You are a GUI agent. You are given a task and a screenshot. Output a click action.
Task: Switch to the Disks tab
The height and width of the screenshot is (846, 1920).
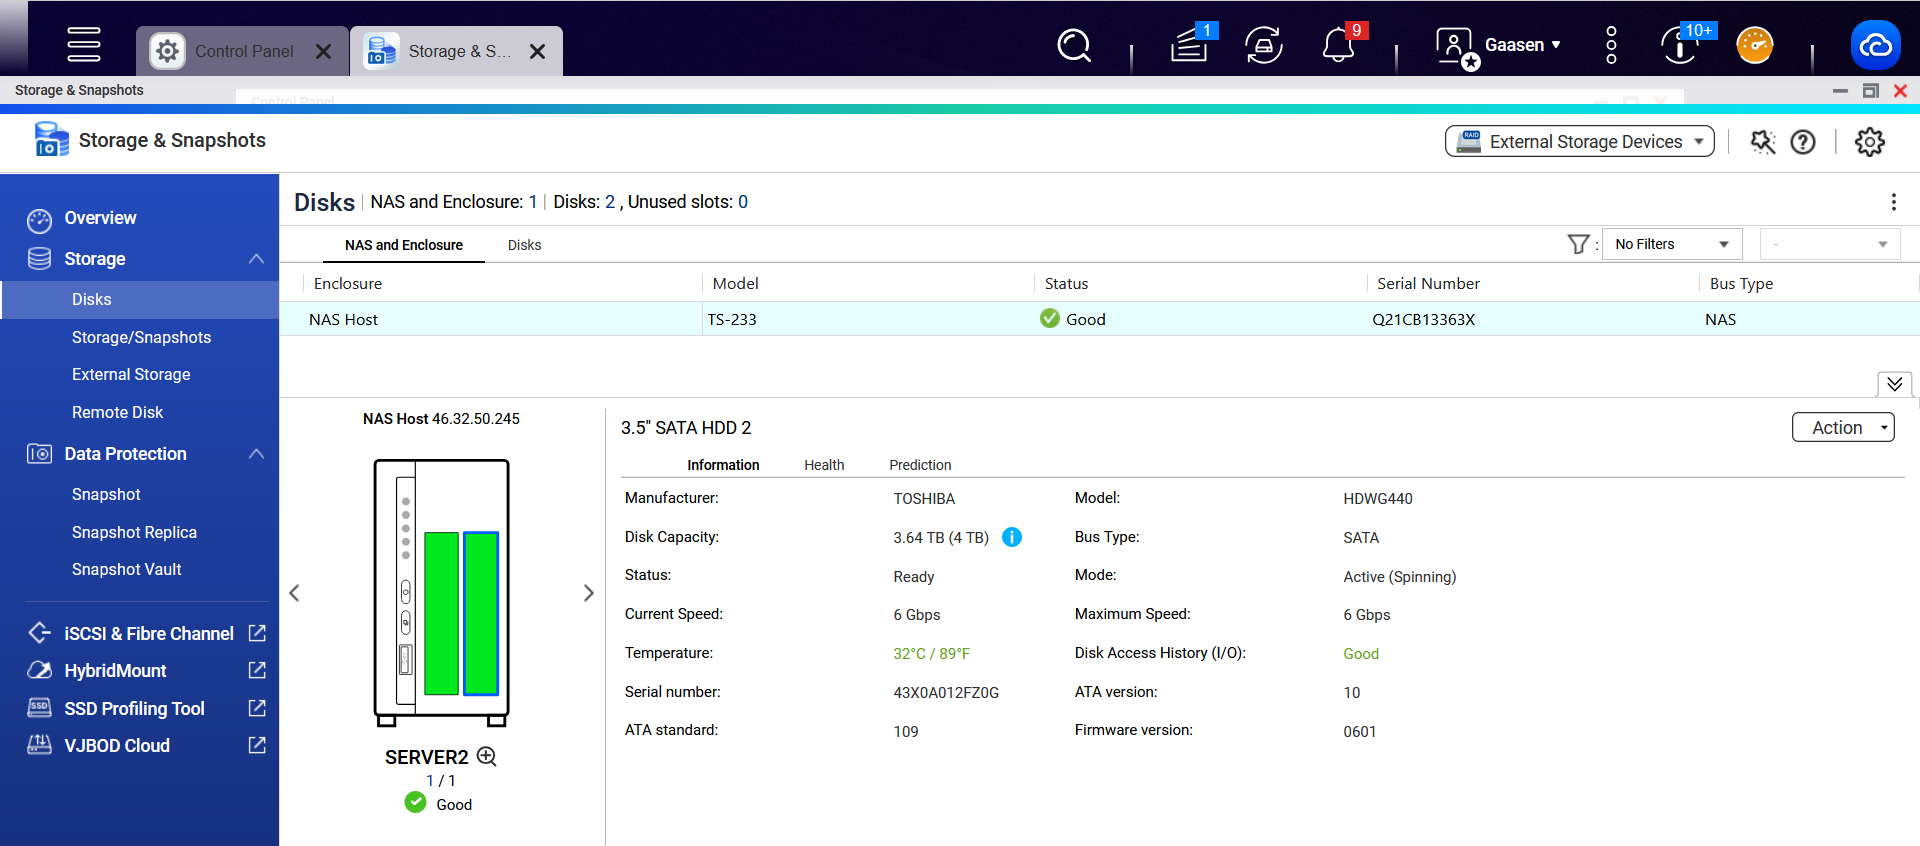coord(524,245)
